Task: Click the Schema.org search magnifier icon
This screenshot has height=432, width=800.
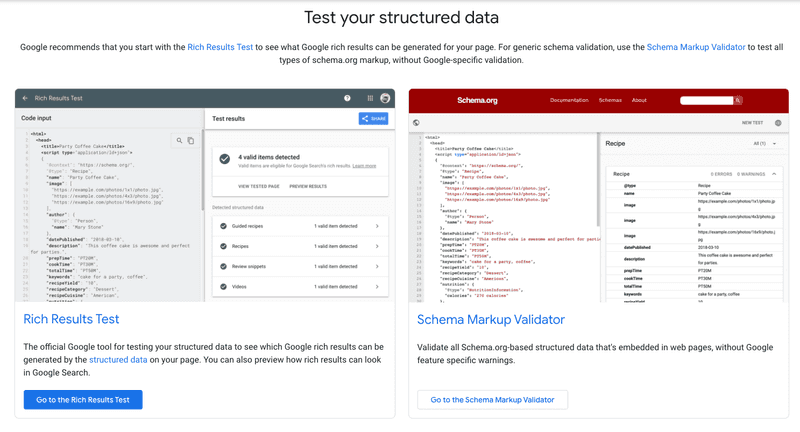Action: pyautogui.click(x=738, y=100)
